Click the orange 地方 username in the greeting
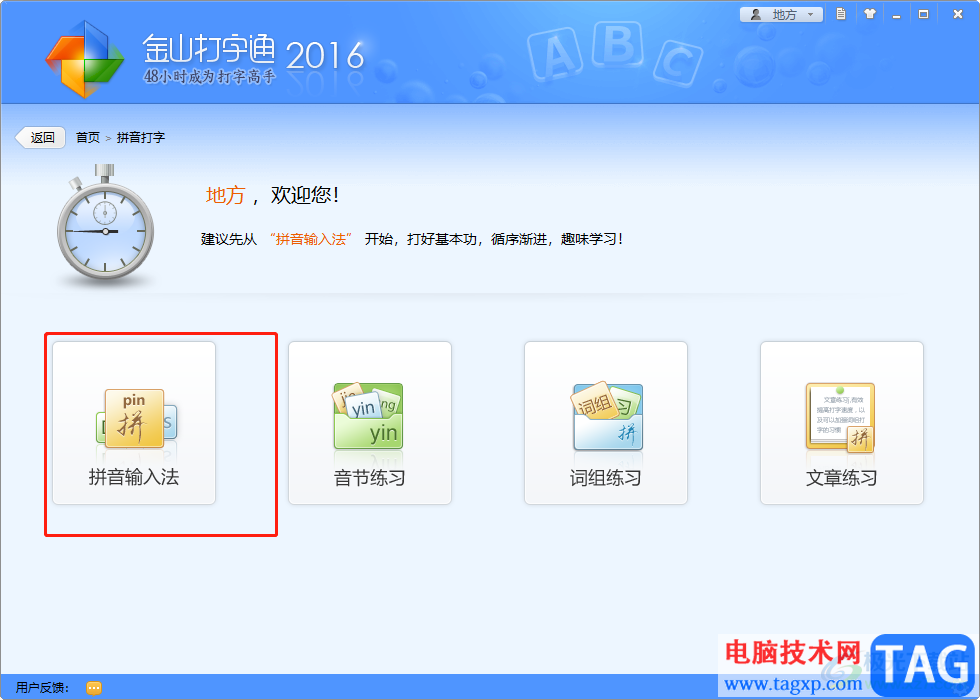980x700 pixels. 226,196
